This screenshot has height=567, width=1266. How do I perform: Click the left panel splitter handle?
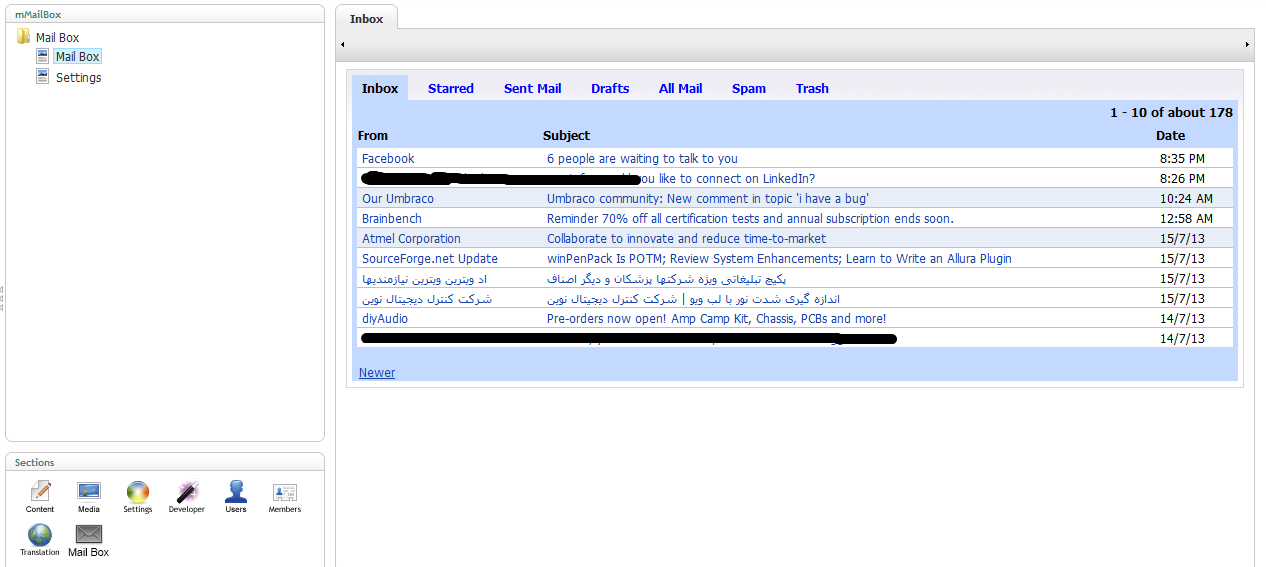pos(2,297)
